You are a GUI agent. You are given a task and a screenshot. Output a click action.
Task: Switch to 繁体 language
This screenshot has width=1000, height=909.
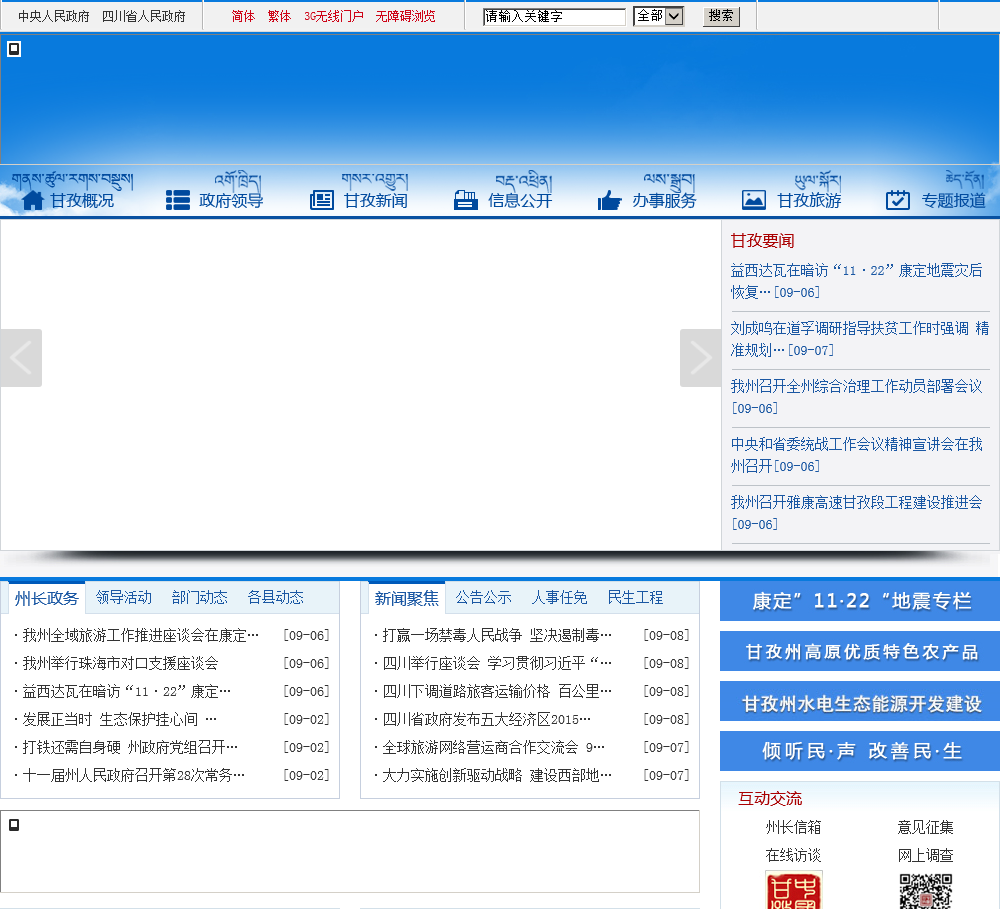click(x=279, y=17)
